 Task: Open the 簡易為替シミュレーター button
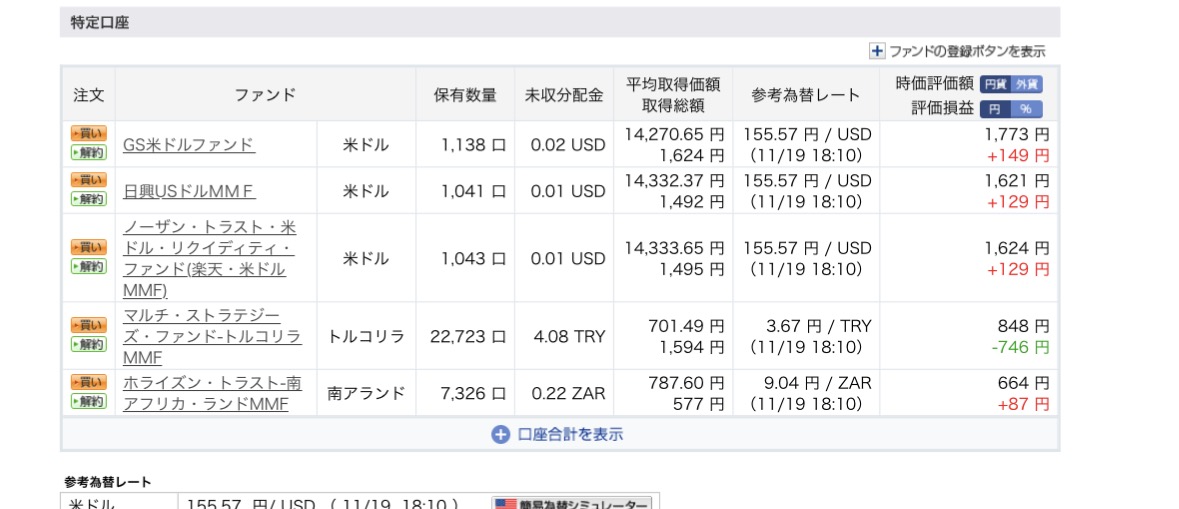[572, 503]
